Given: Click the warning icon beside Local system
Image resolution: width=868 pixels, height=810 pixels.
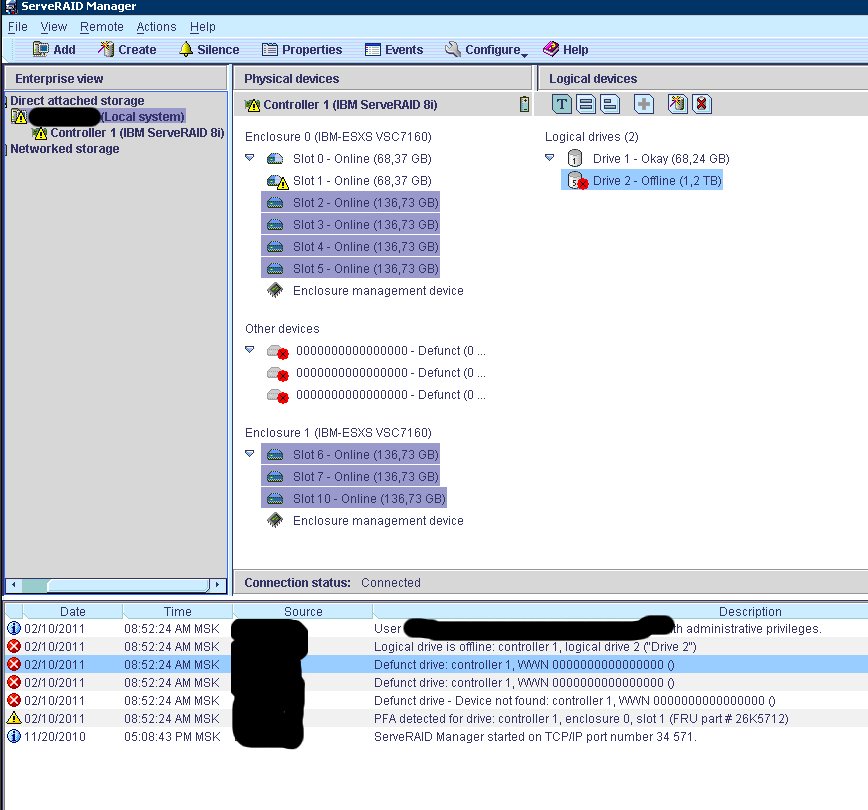Looking at the screenshot, I should click(19, 117).
